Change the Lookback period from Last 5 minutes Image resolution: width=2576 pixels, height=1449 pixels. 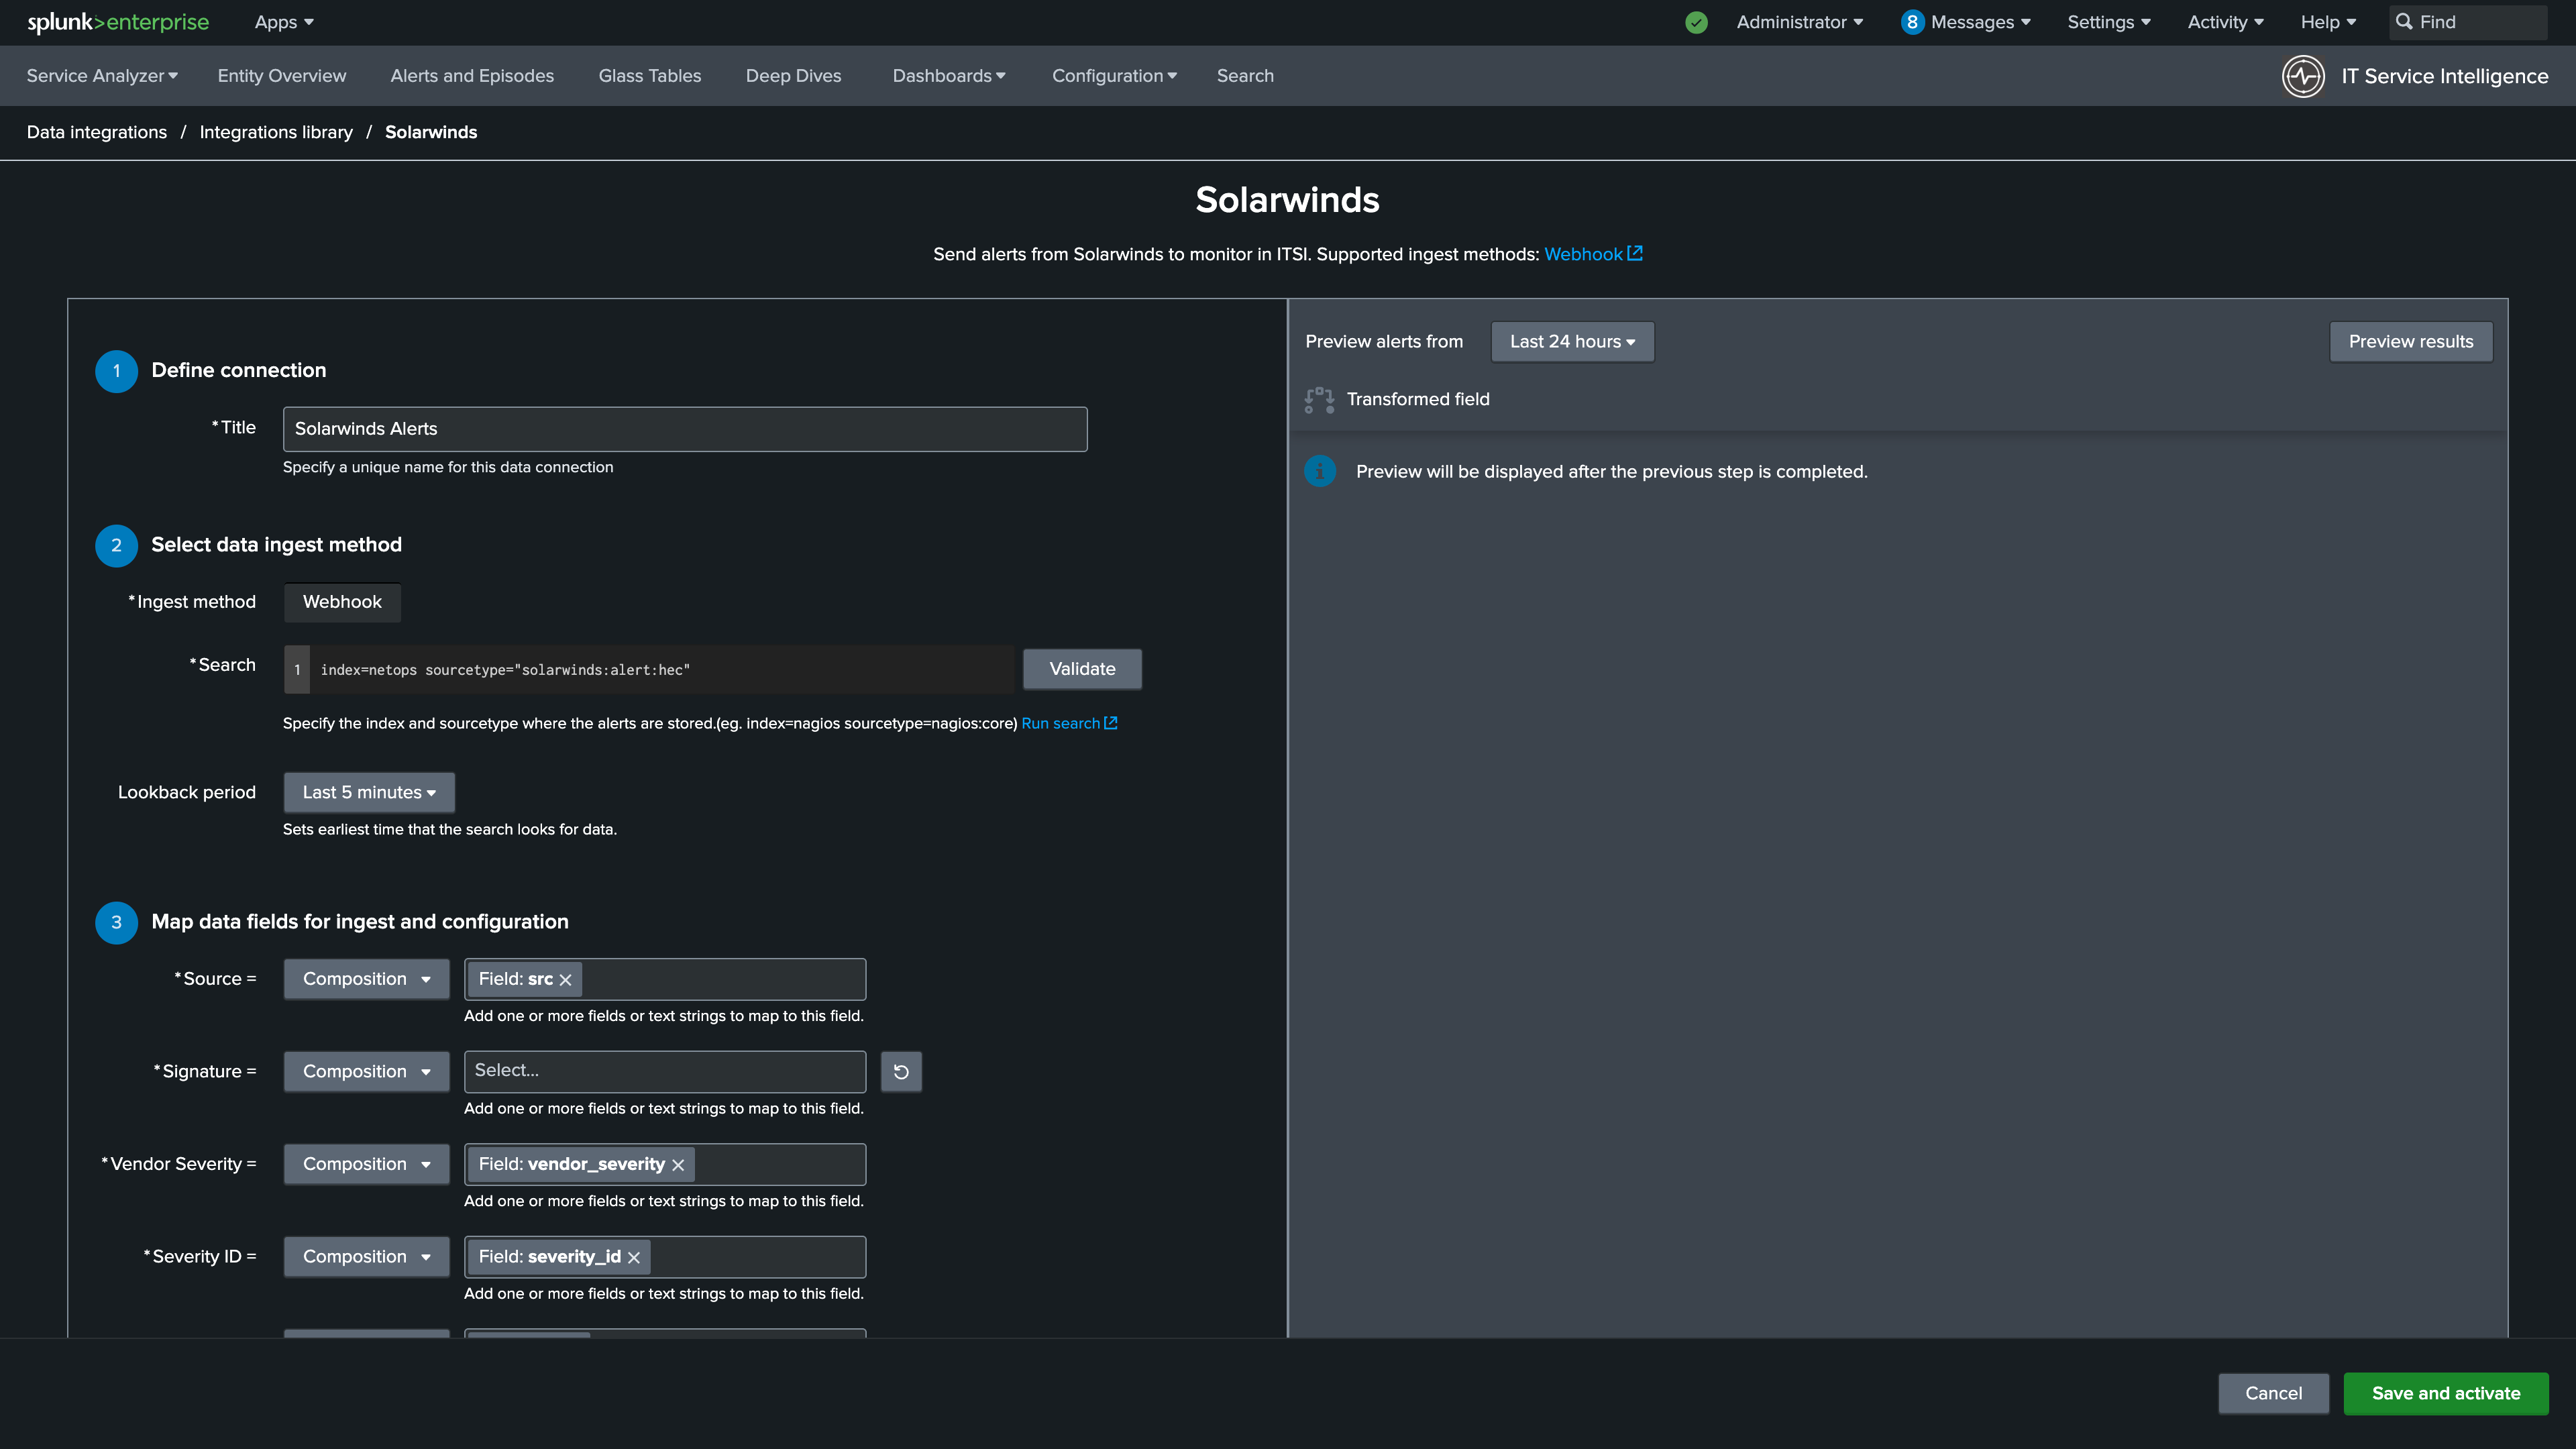369,792
